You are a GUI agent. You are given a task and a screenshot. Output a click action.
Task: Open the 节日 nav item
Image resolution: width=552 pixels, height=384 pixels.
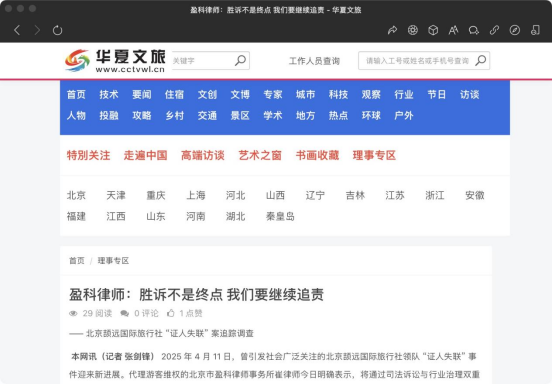(437, 94)
